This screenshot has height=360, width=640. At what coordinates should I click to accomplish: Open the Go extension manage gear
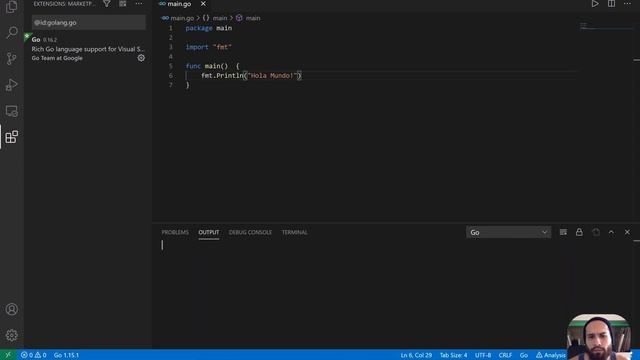point(141,58)
